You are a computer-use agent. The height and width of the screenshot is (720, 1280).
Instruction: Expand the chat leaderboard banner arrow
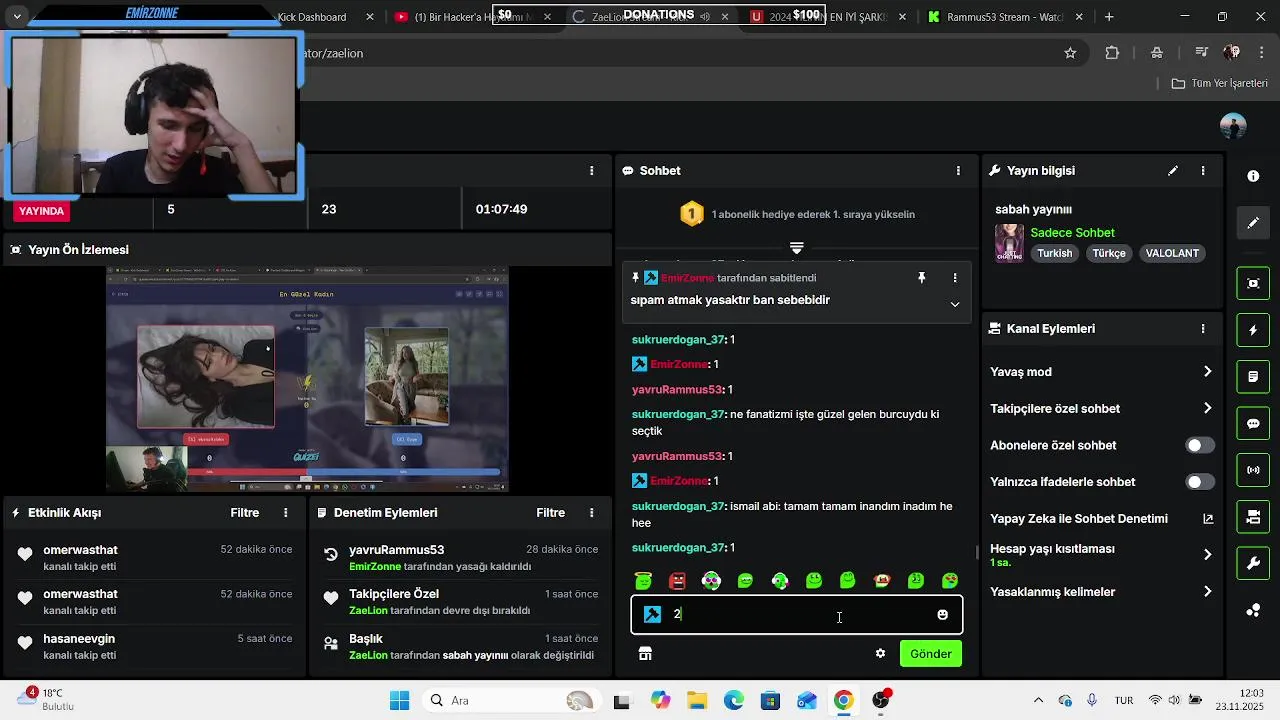797,247
